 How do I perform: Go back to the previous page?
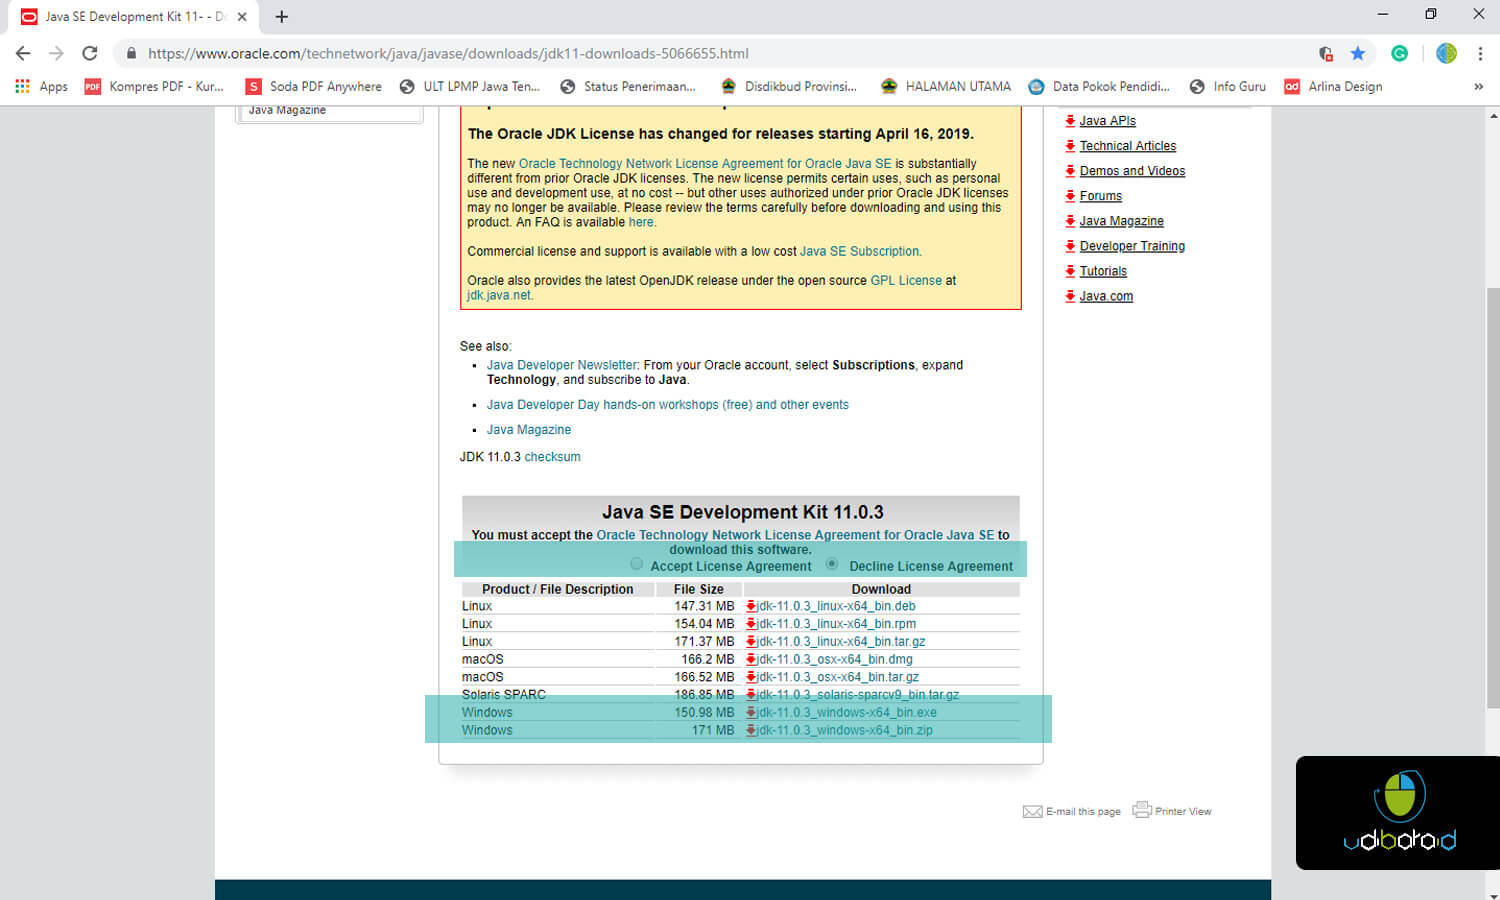coord(23,53)
